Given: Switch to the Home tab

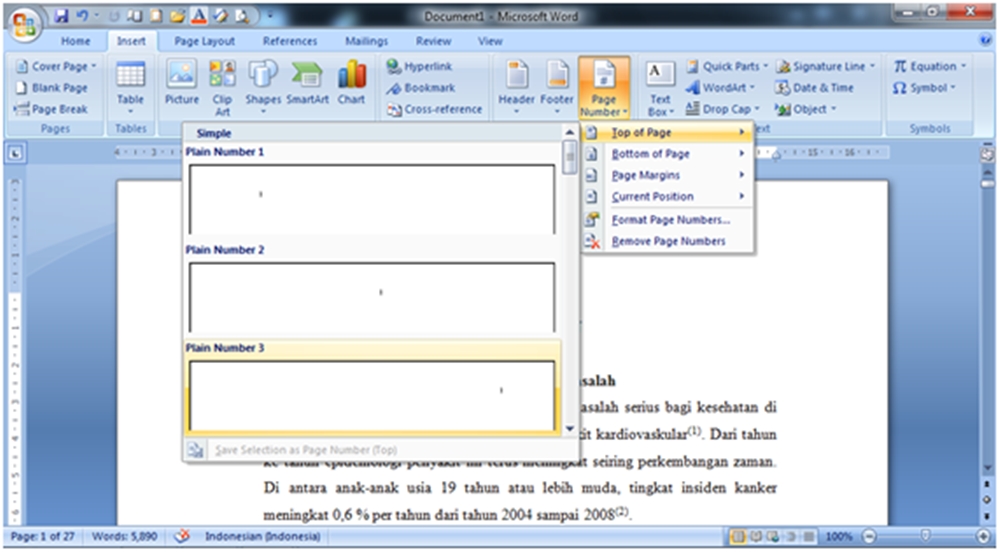Looking at the screenshot, I should click(x=76, y=41).
